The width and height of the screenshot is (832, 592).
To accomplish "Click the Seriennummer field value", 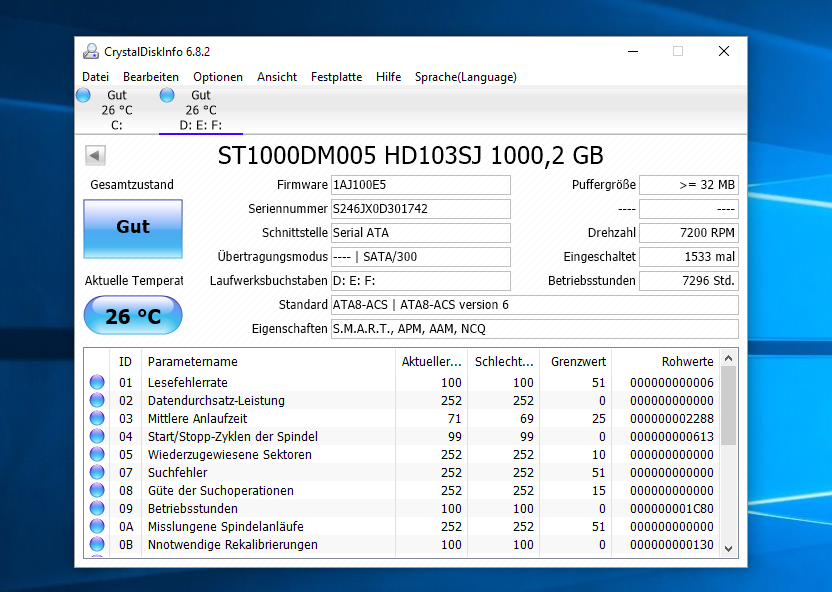I will (x=421, y=209).
